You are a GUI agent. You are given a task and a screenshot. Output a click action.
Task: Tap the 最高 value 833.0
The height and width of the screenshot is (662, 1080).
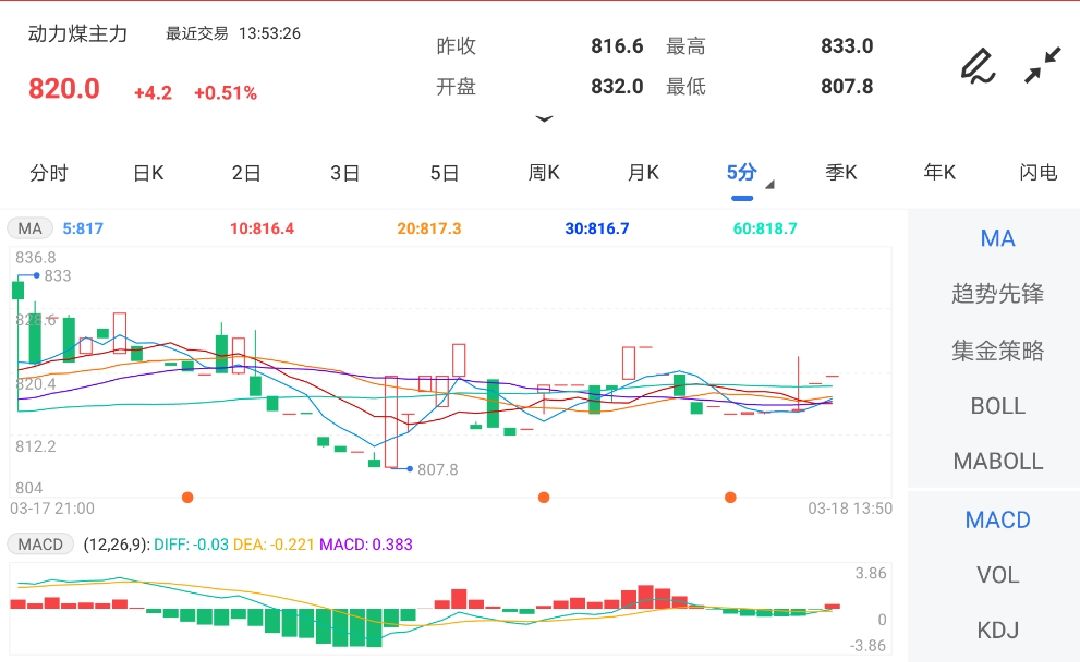847,46
